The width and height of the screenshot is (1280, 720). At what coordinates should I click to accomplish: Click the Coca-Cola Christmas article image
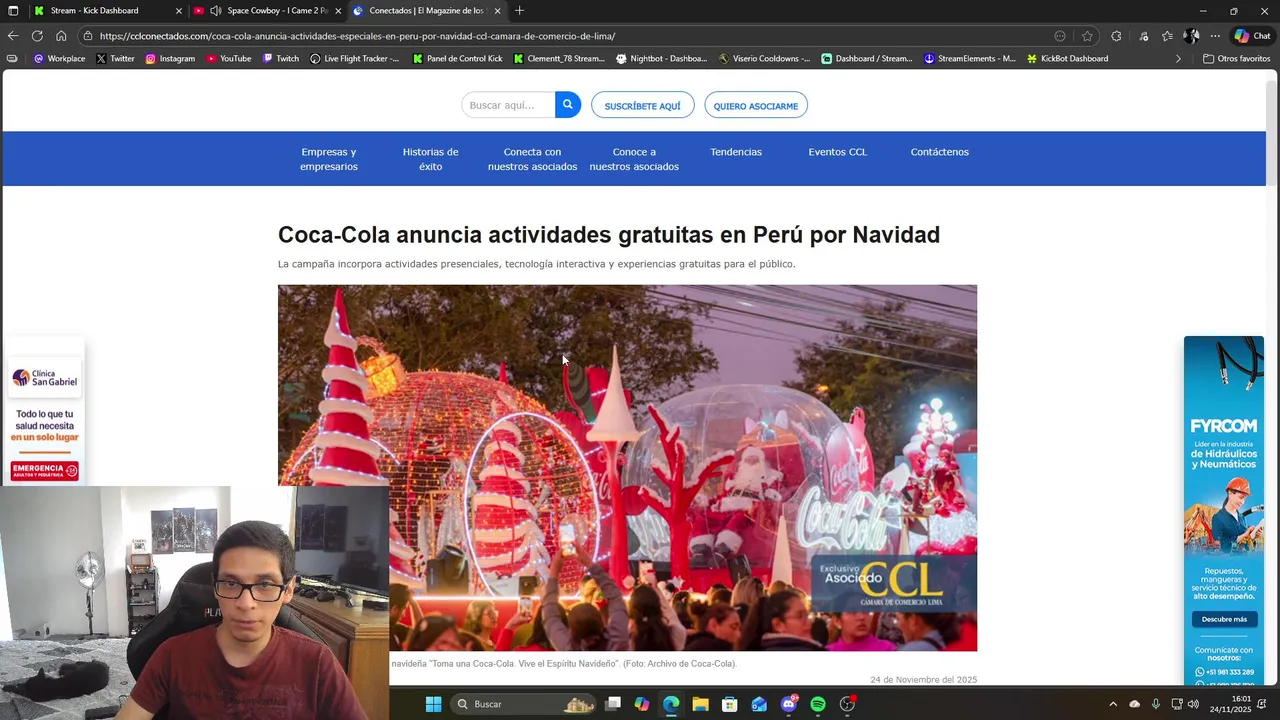[x=627, y=468]
